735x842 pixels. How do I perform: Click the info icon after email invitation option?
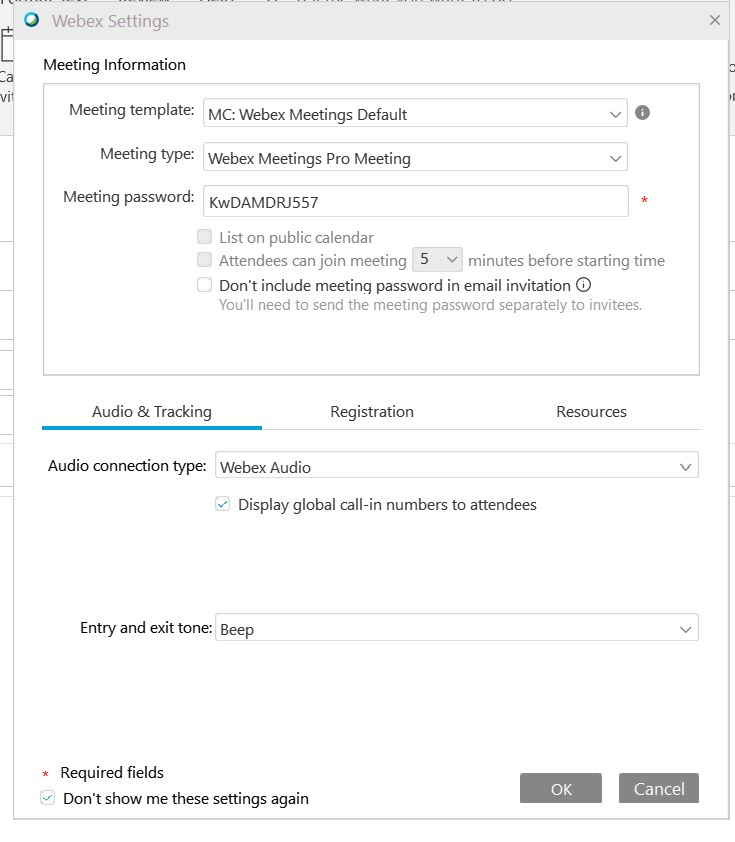[584, 285]
